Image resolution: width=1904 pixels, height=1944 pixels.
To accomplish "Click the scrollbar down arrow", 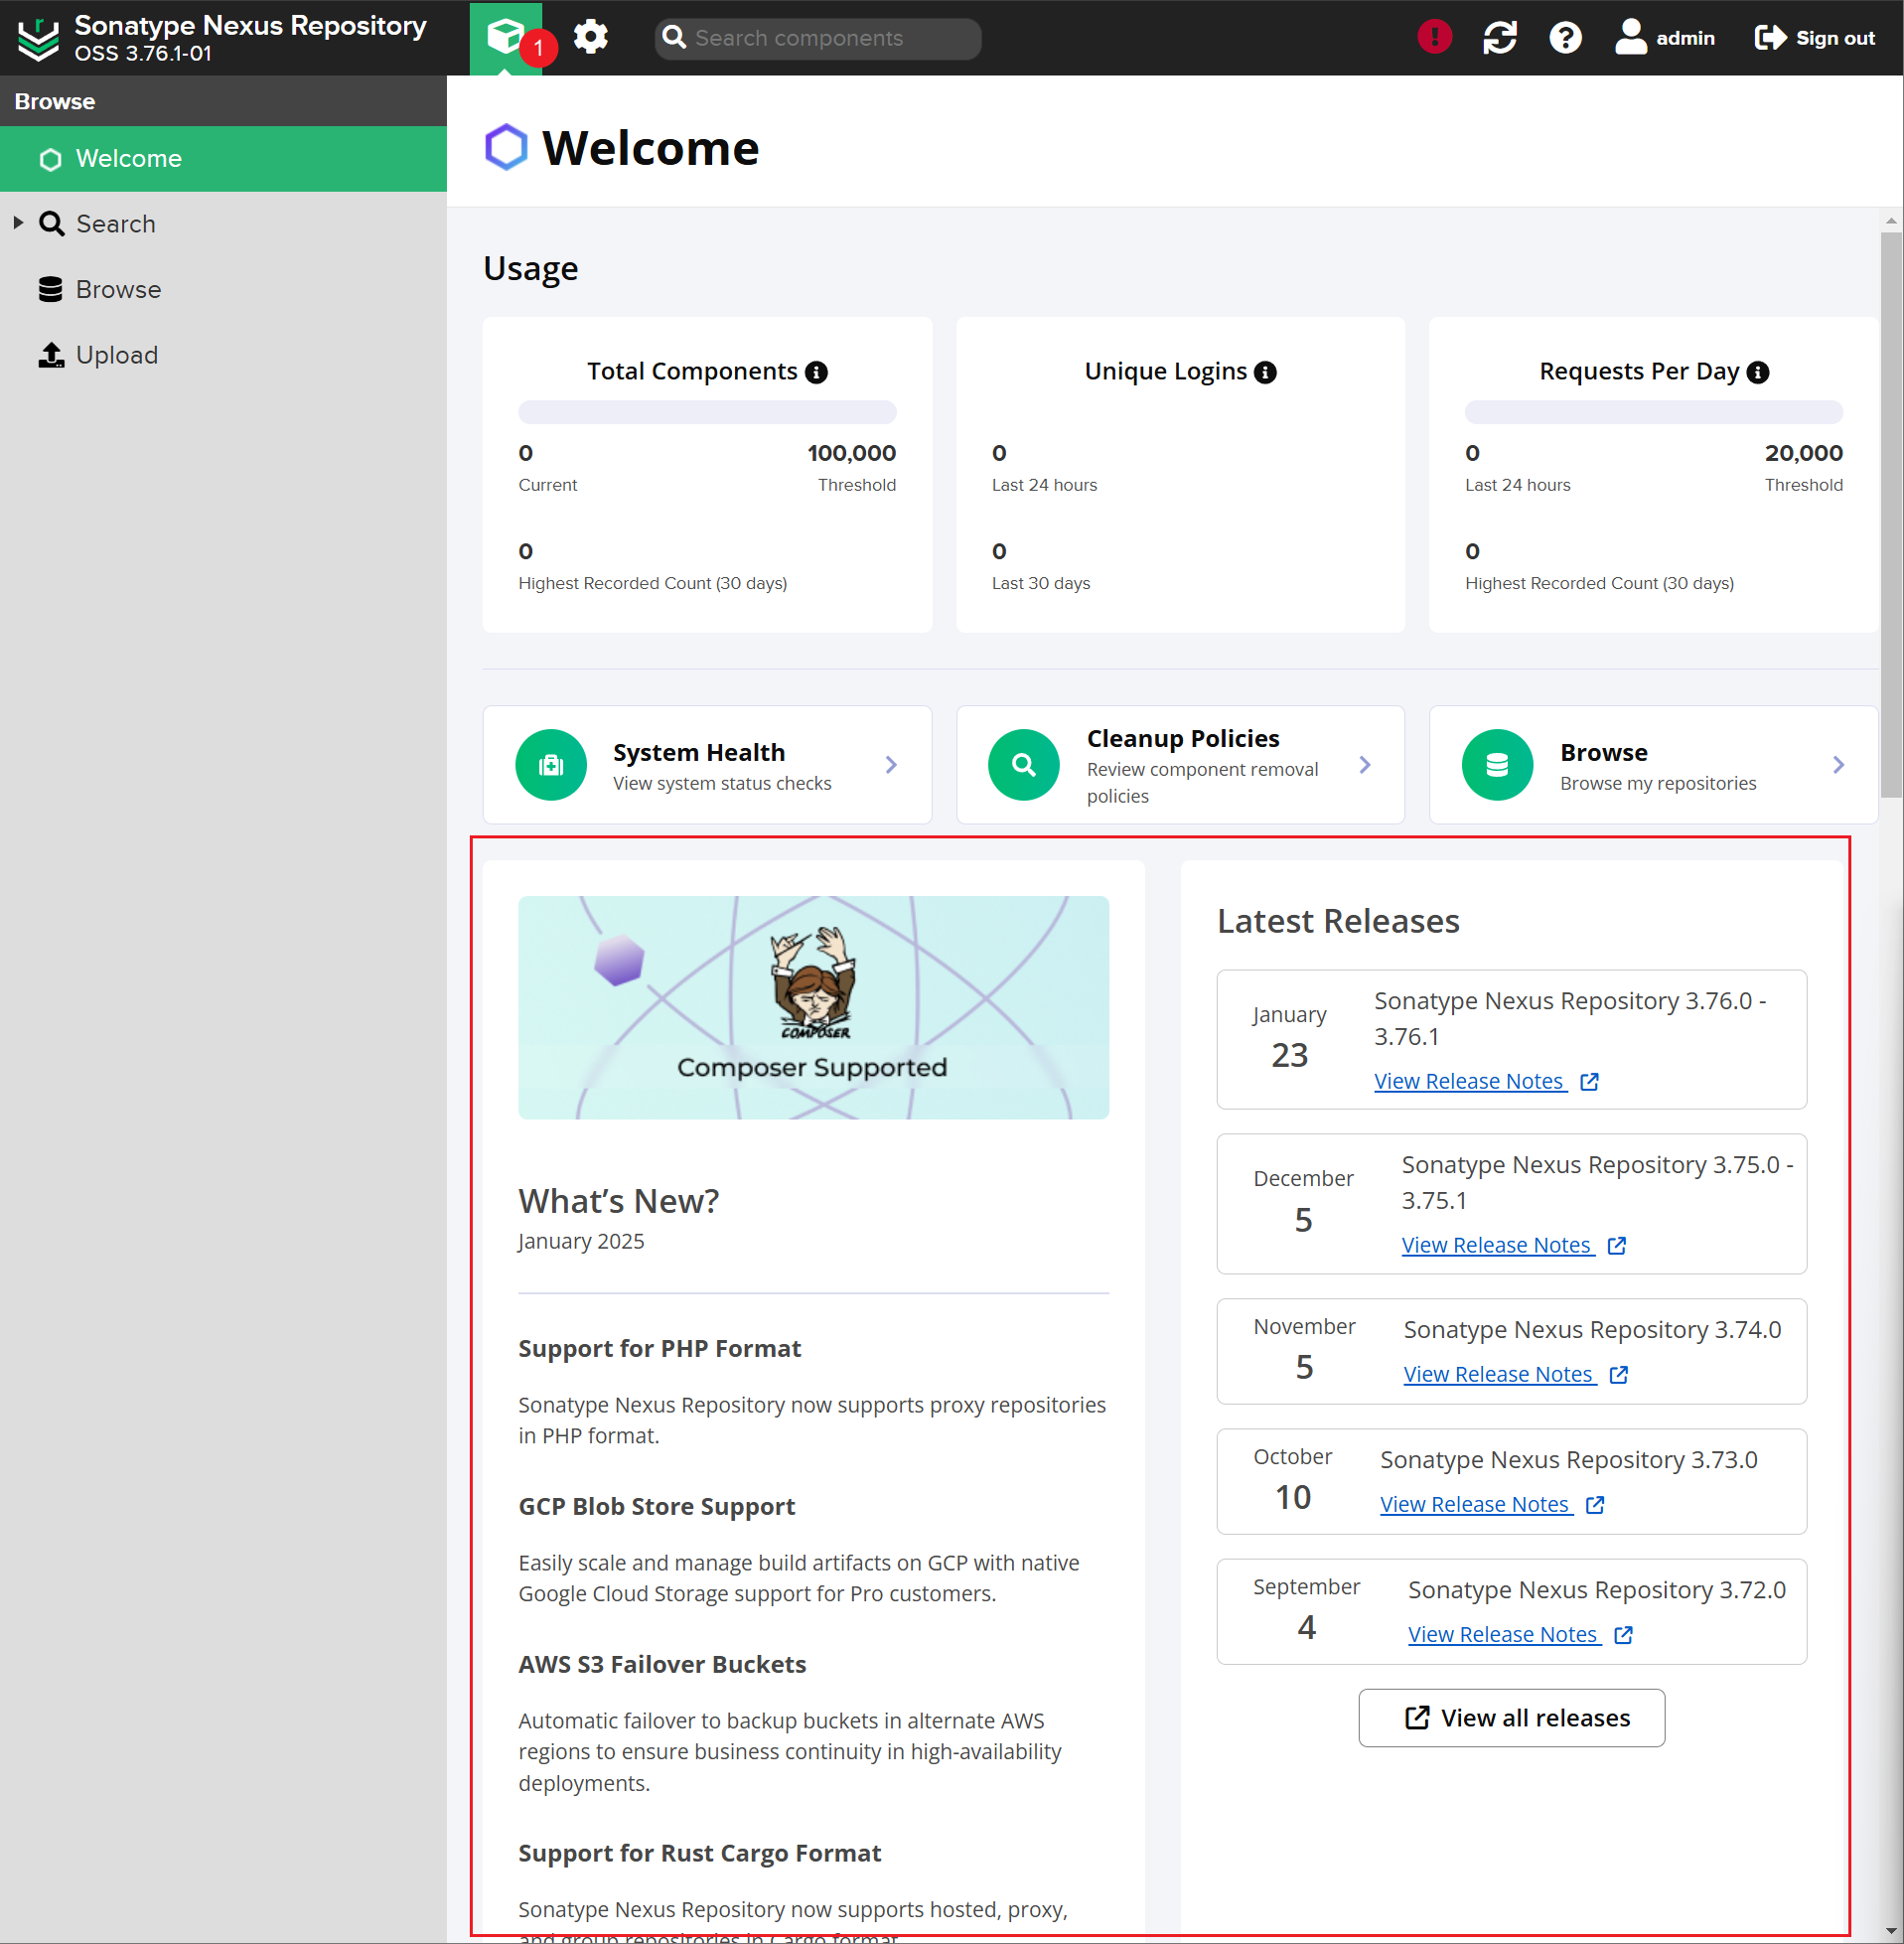I will point(1891,1930).
